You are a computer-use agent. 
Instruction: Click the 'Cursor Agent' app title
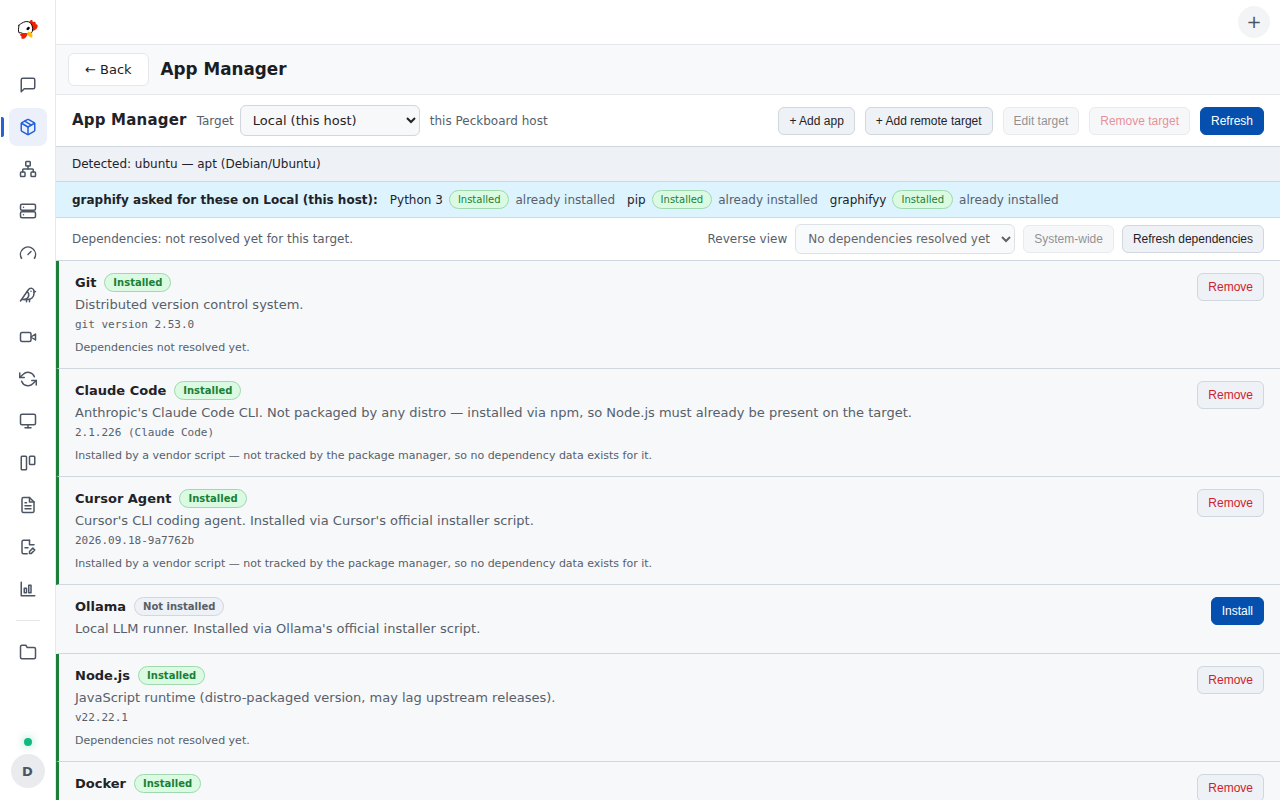tap(123, 499)
